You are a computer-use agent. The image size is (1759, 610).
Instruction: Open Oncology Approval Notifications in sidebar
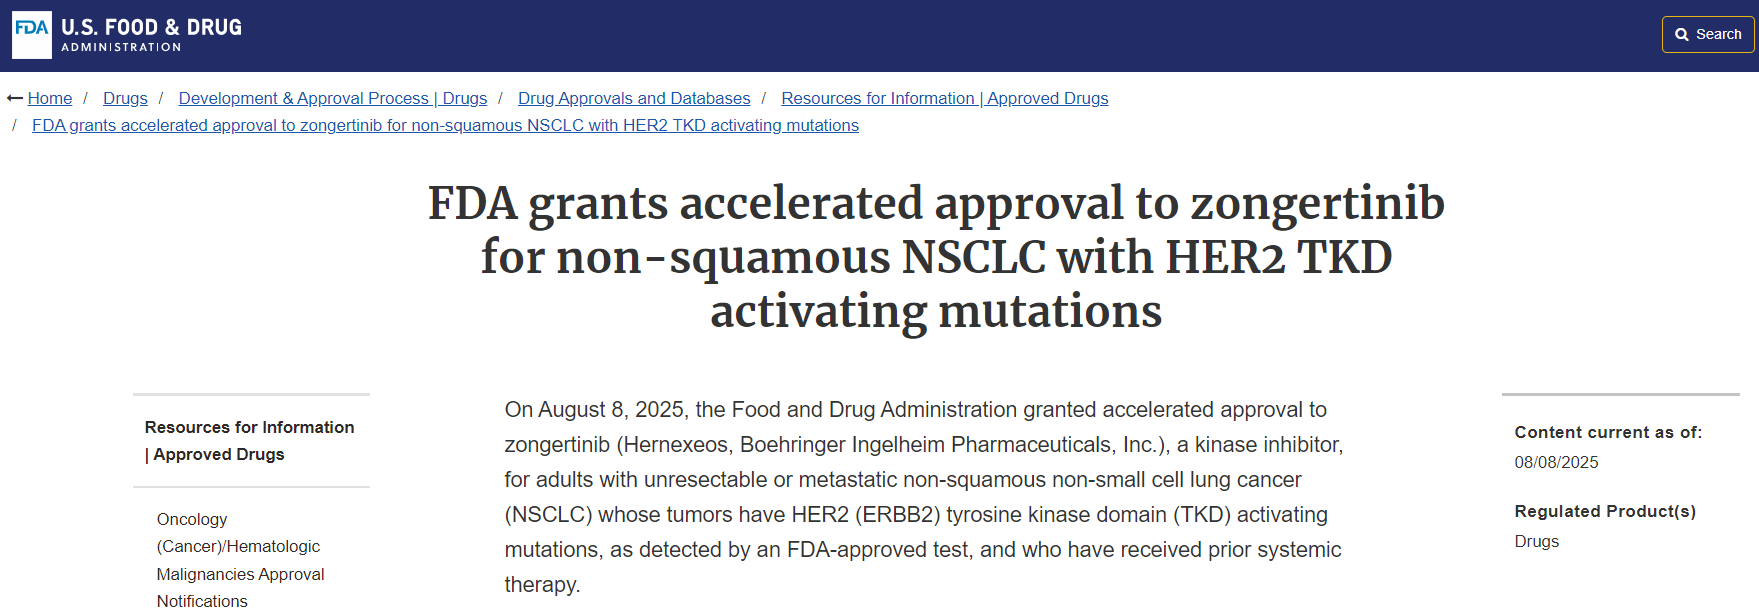pyautogui.click(x=240, y=560)
